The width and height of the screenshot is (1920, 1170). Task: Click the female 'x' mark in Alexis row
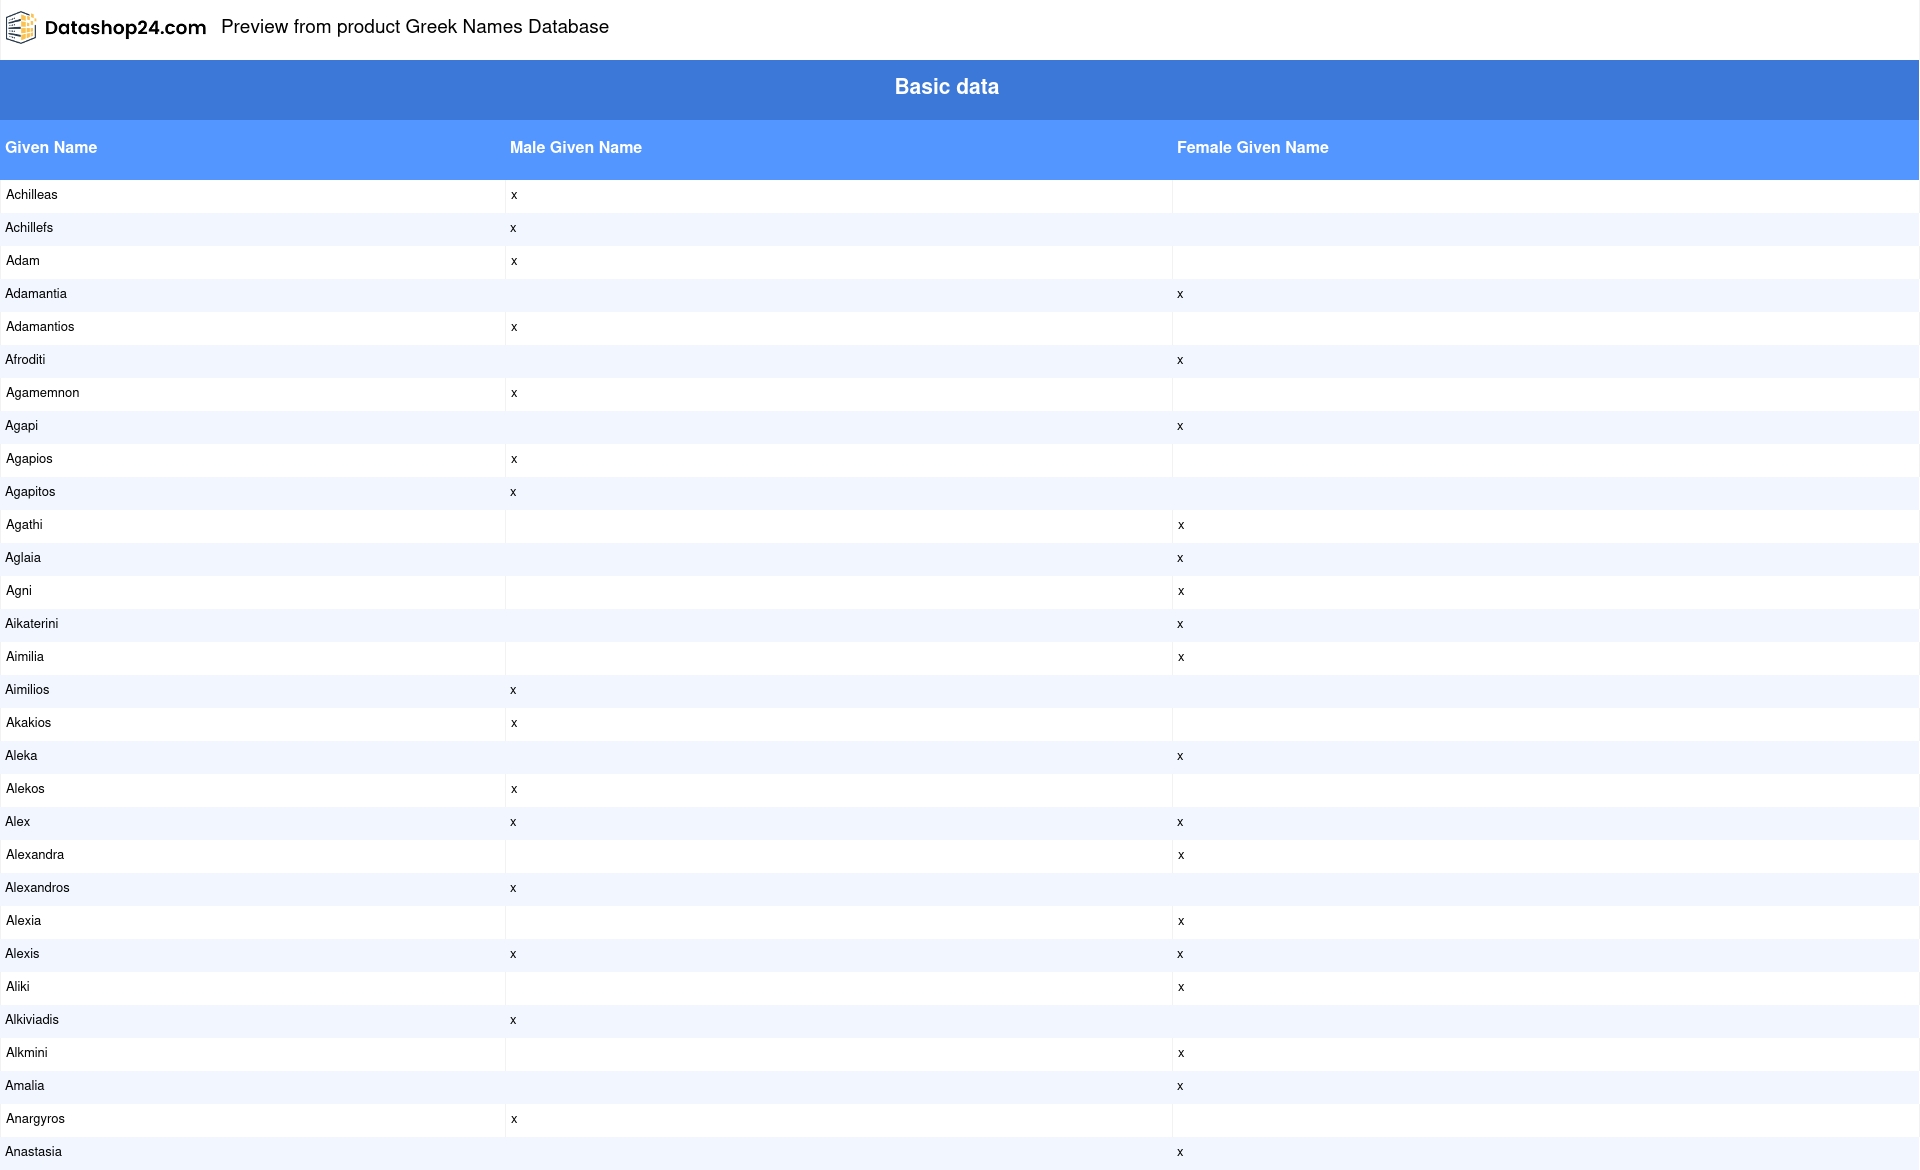click(x=1180, y=955)
